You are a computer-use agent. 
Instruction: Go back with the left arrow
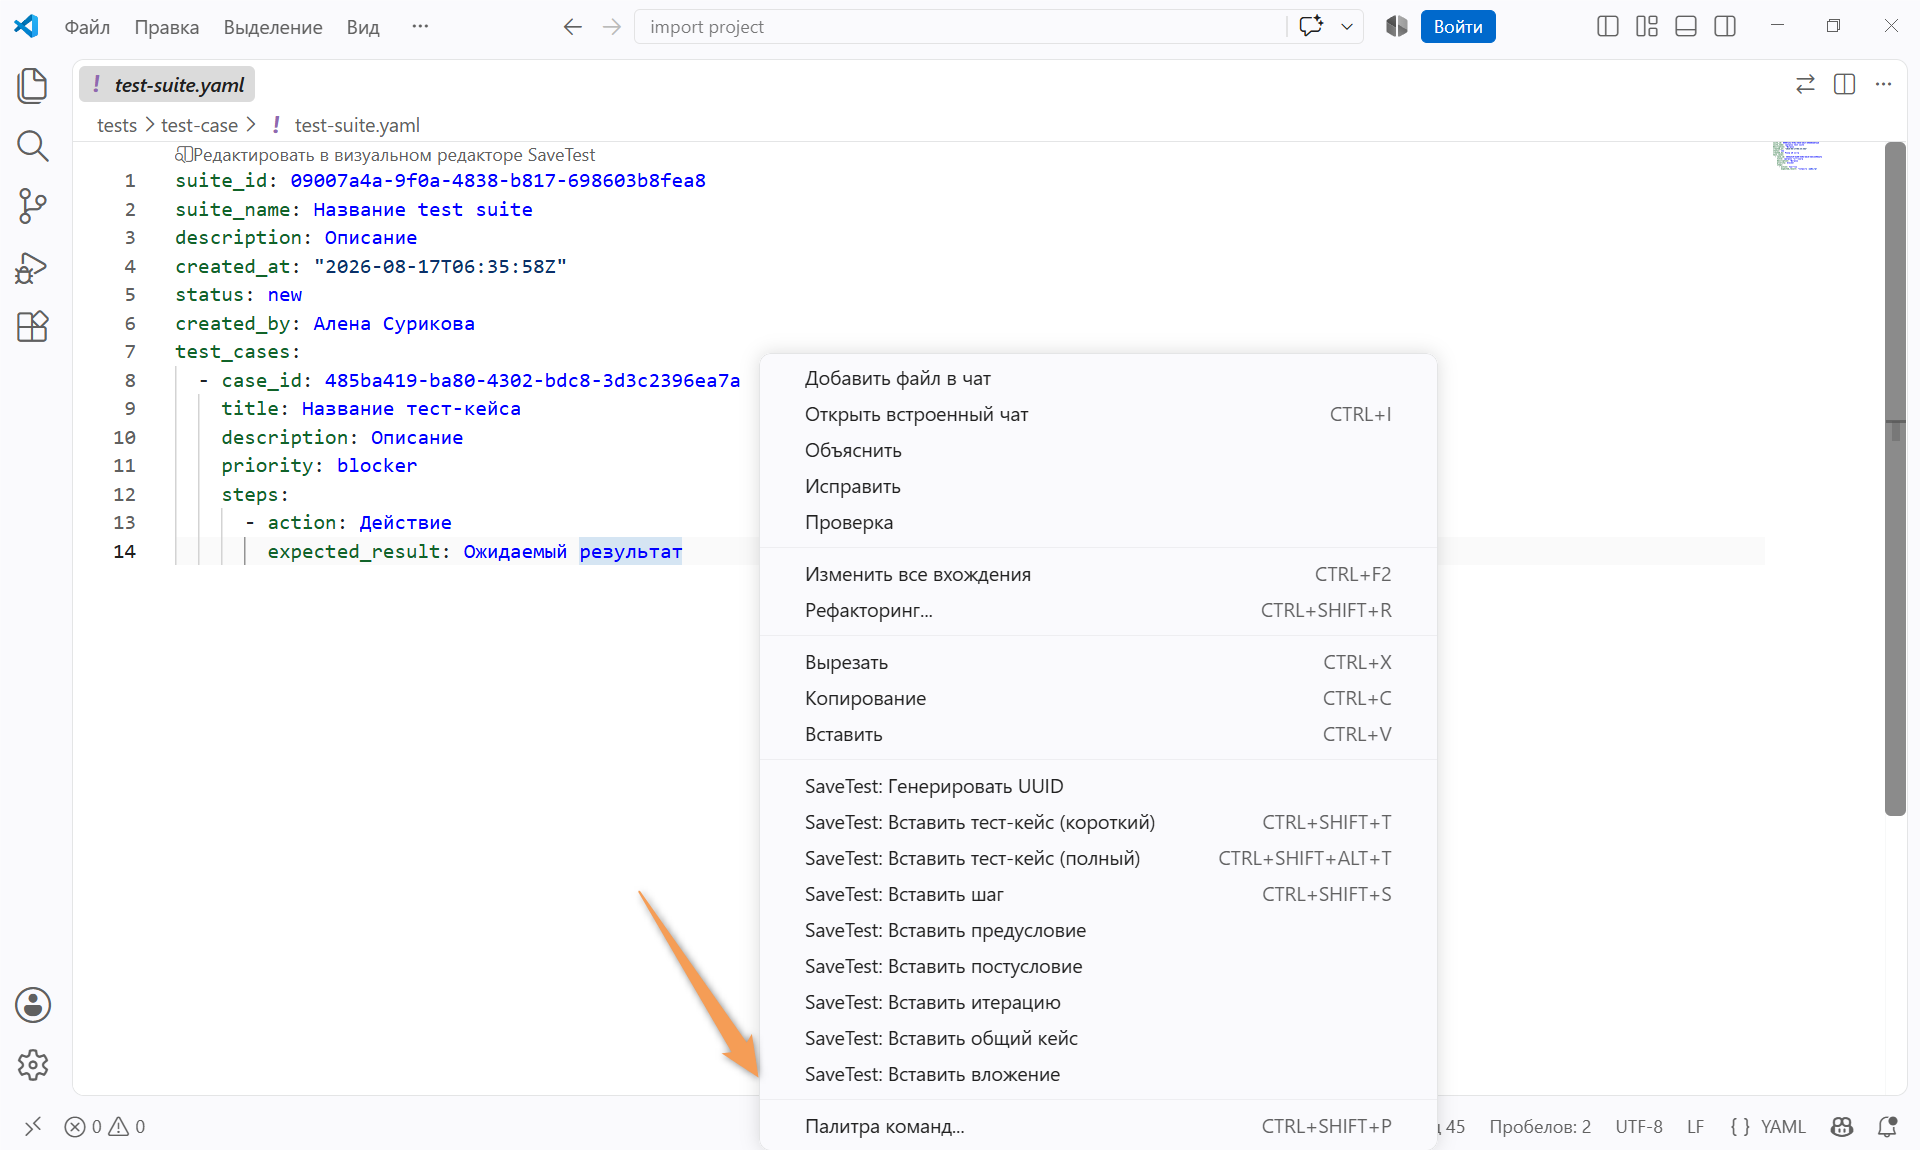click(x=572, y=27)
